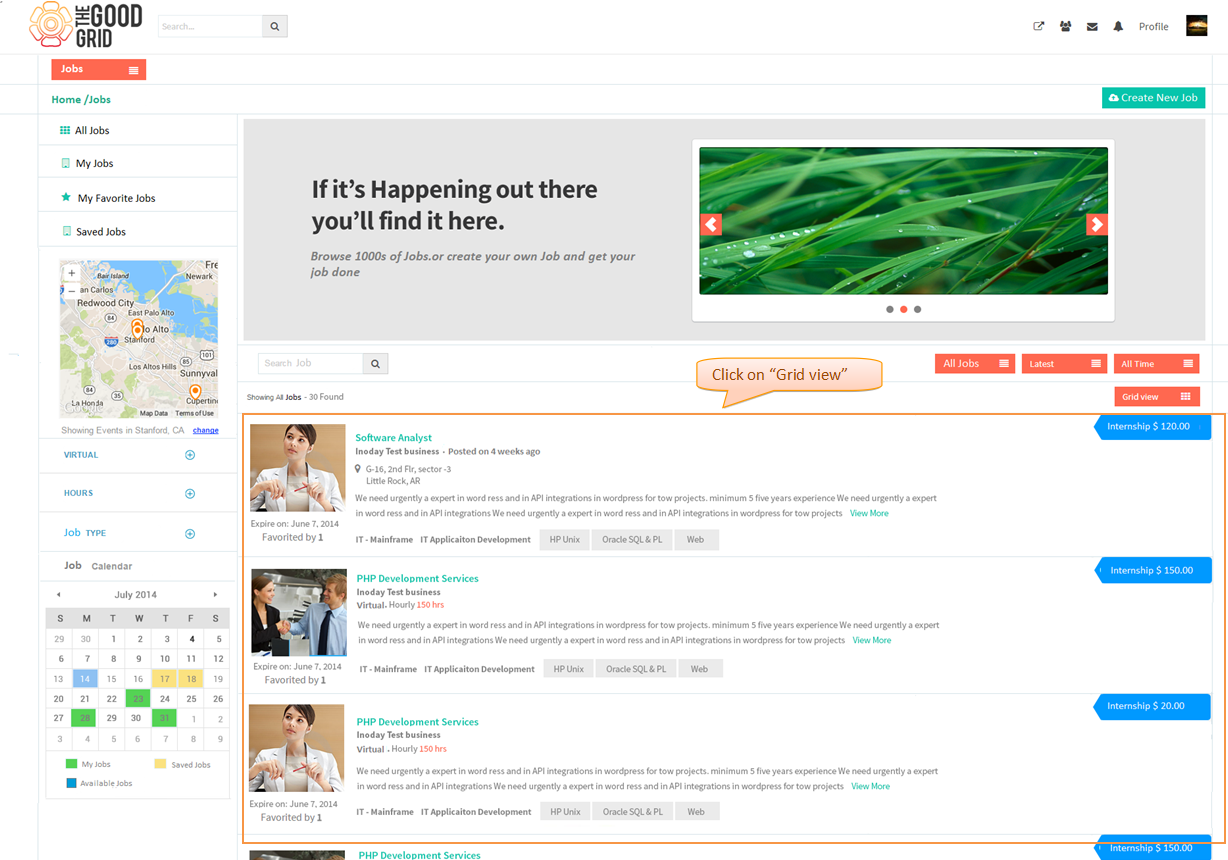Go to Home in the breadcrumb
Image resolution: width=1228 pixels, height=860 pixels.
66,100
